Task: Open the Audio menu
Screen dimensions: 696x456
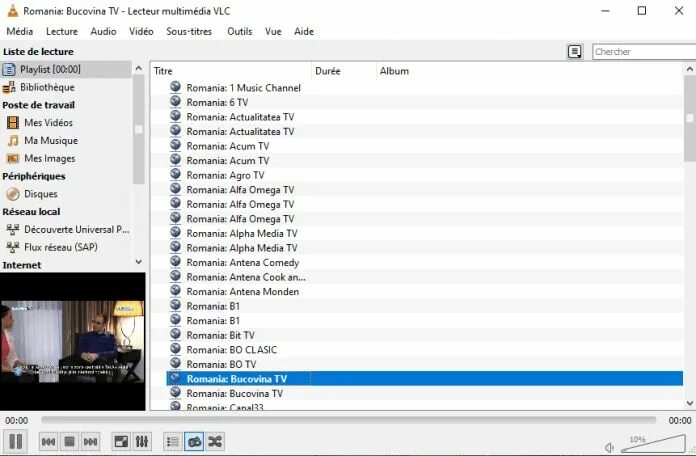Action: [103, 32]
